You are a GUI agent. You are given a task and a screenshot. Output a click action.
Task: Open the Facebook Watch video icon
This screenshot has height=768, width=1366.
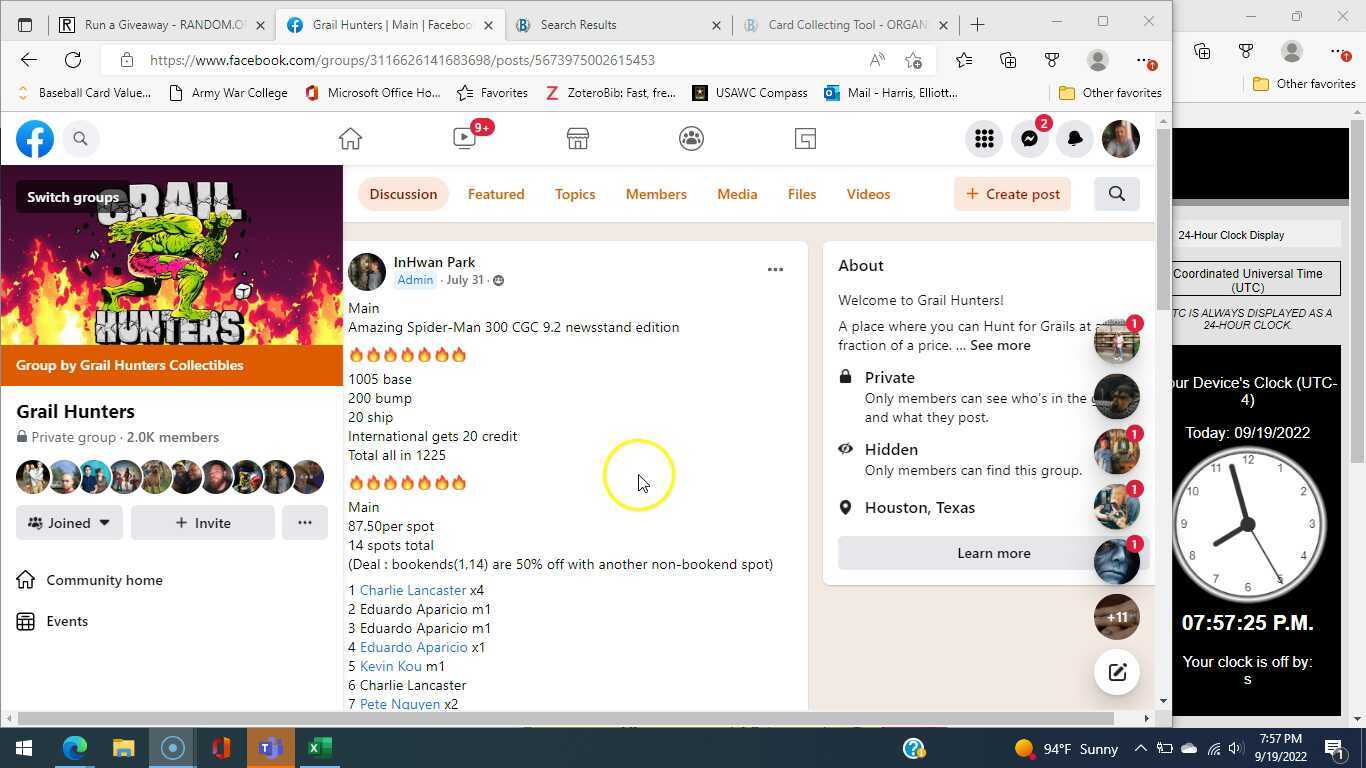[x=465, y=139]
